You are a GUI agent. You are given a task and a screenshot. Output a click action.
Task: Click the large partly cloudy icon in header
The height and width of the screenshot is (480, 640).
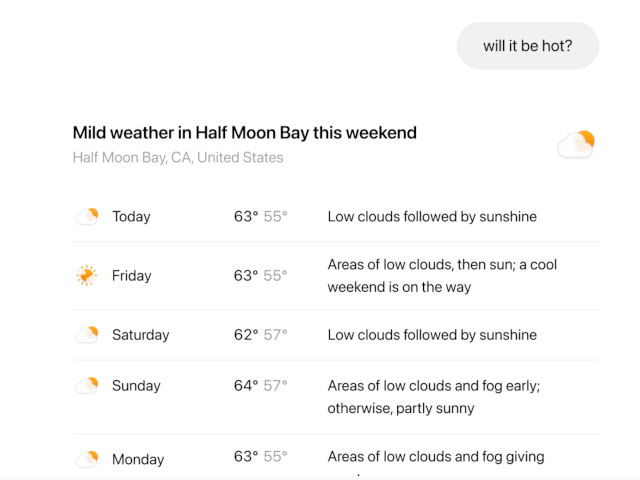tap(576, 144)
